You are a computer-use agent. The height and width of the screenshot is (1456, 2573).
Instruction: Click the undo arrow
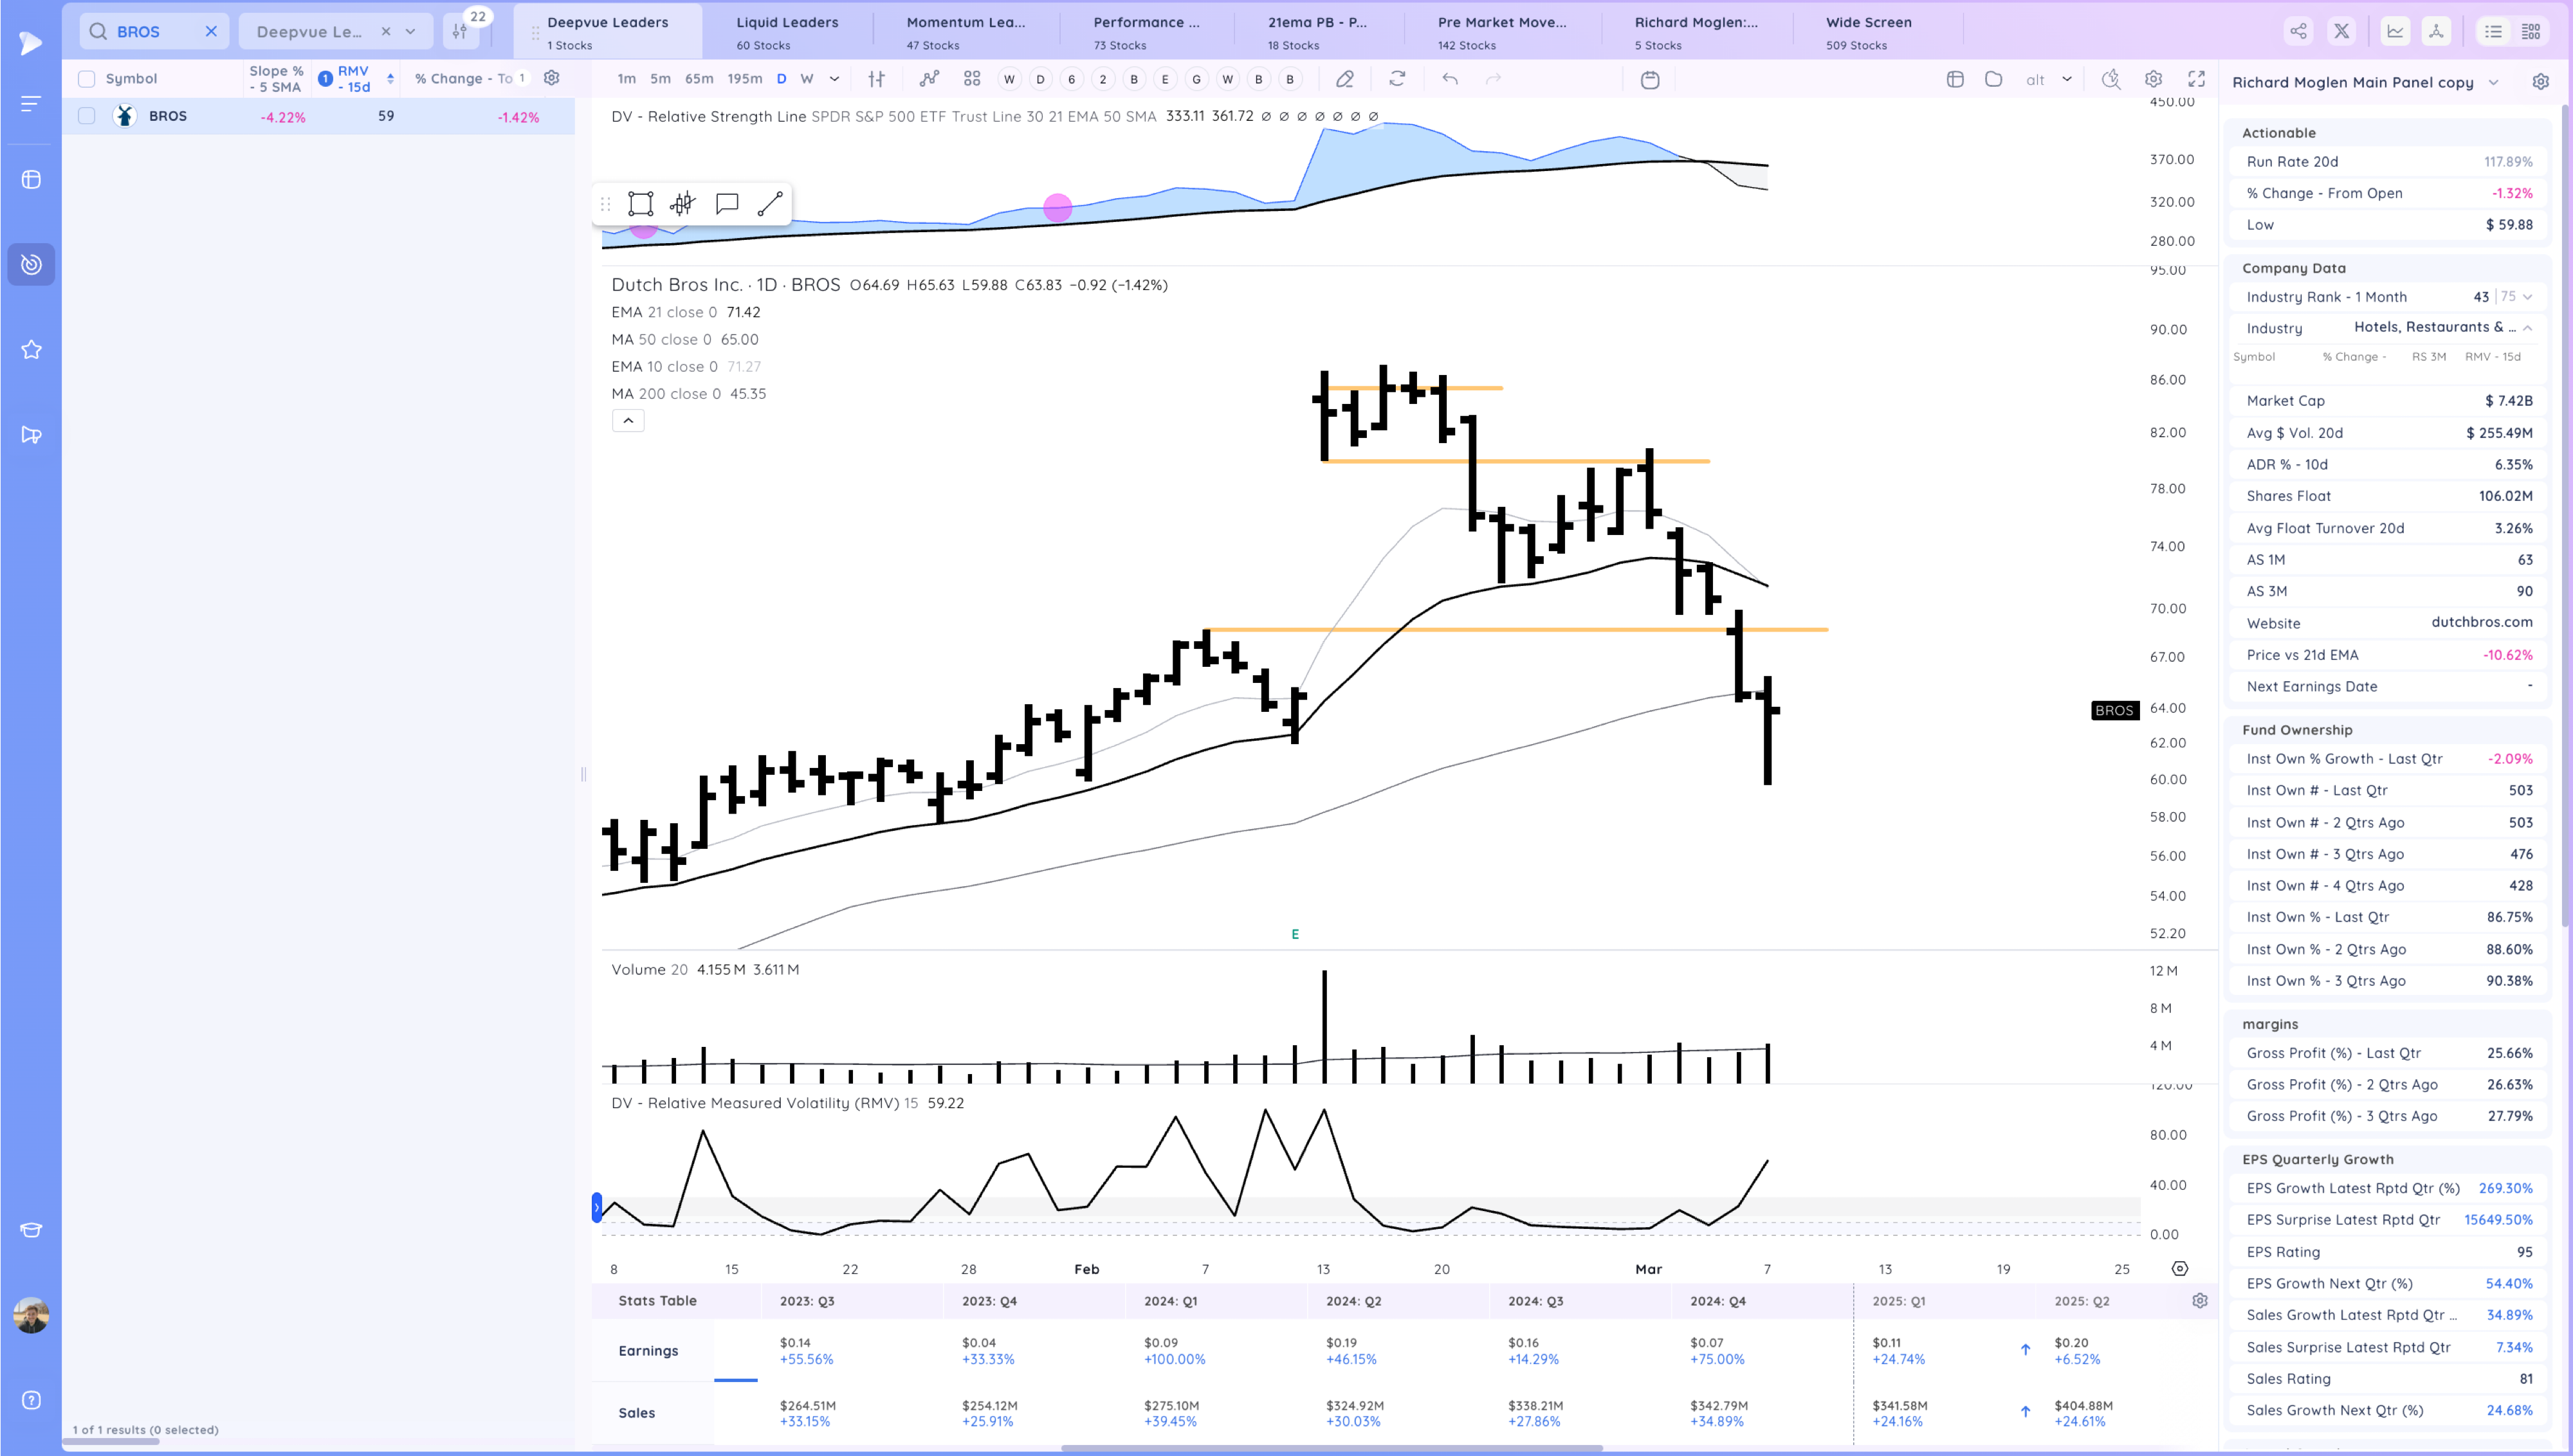1450,78
